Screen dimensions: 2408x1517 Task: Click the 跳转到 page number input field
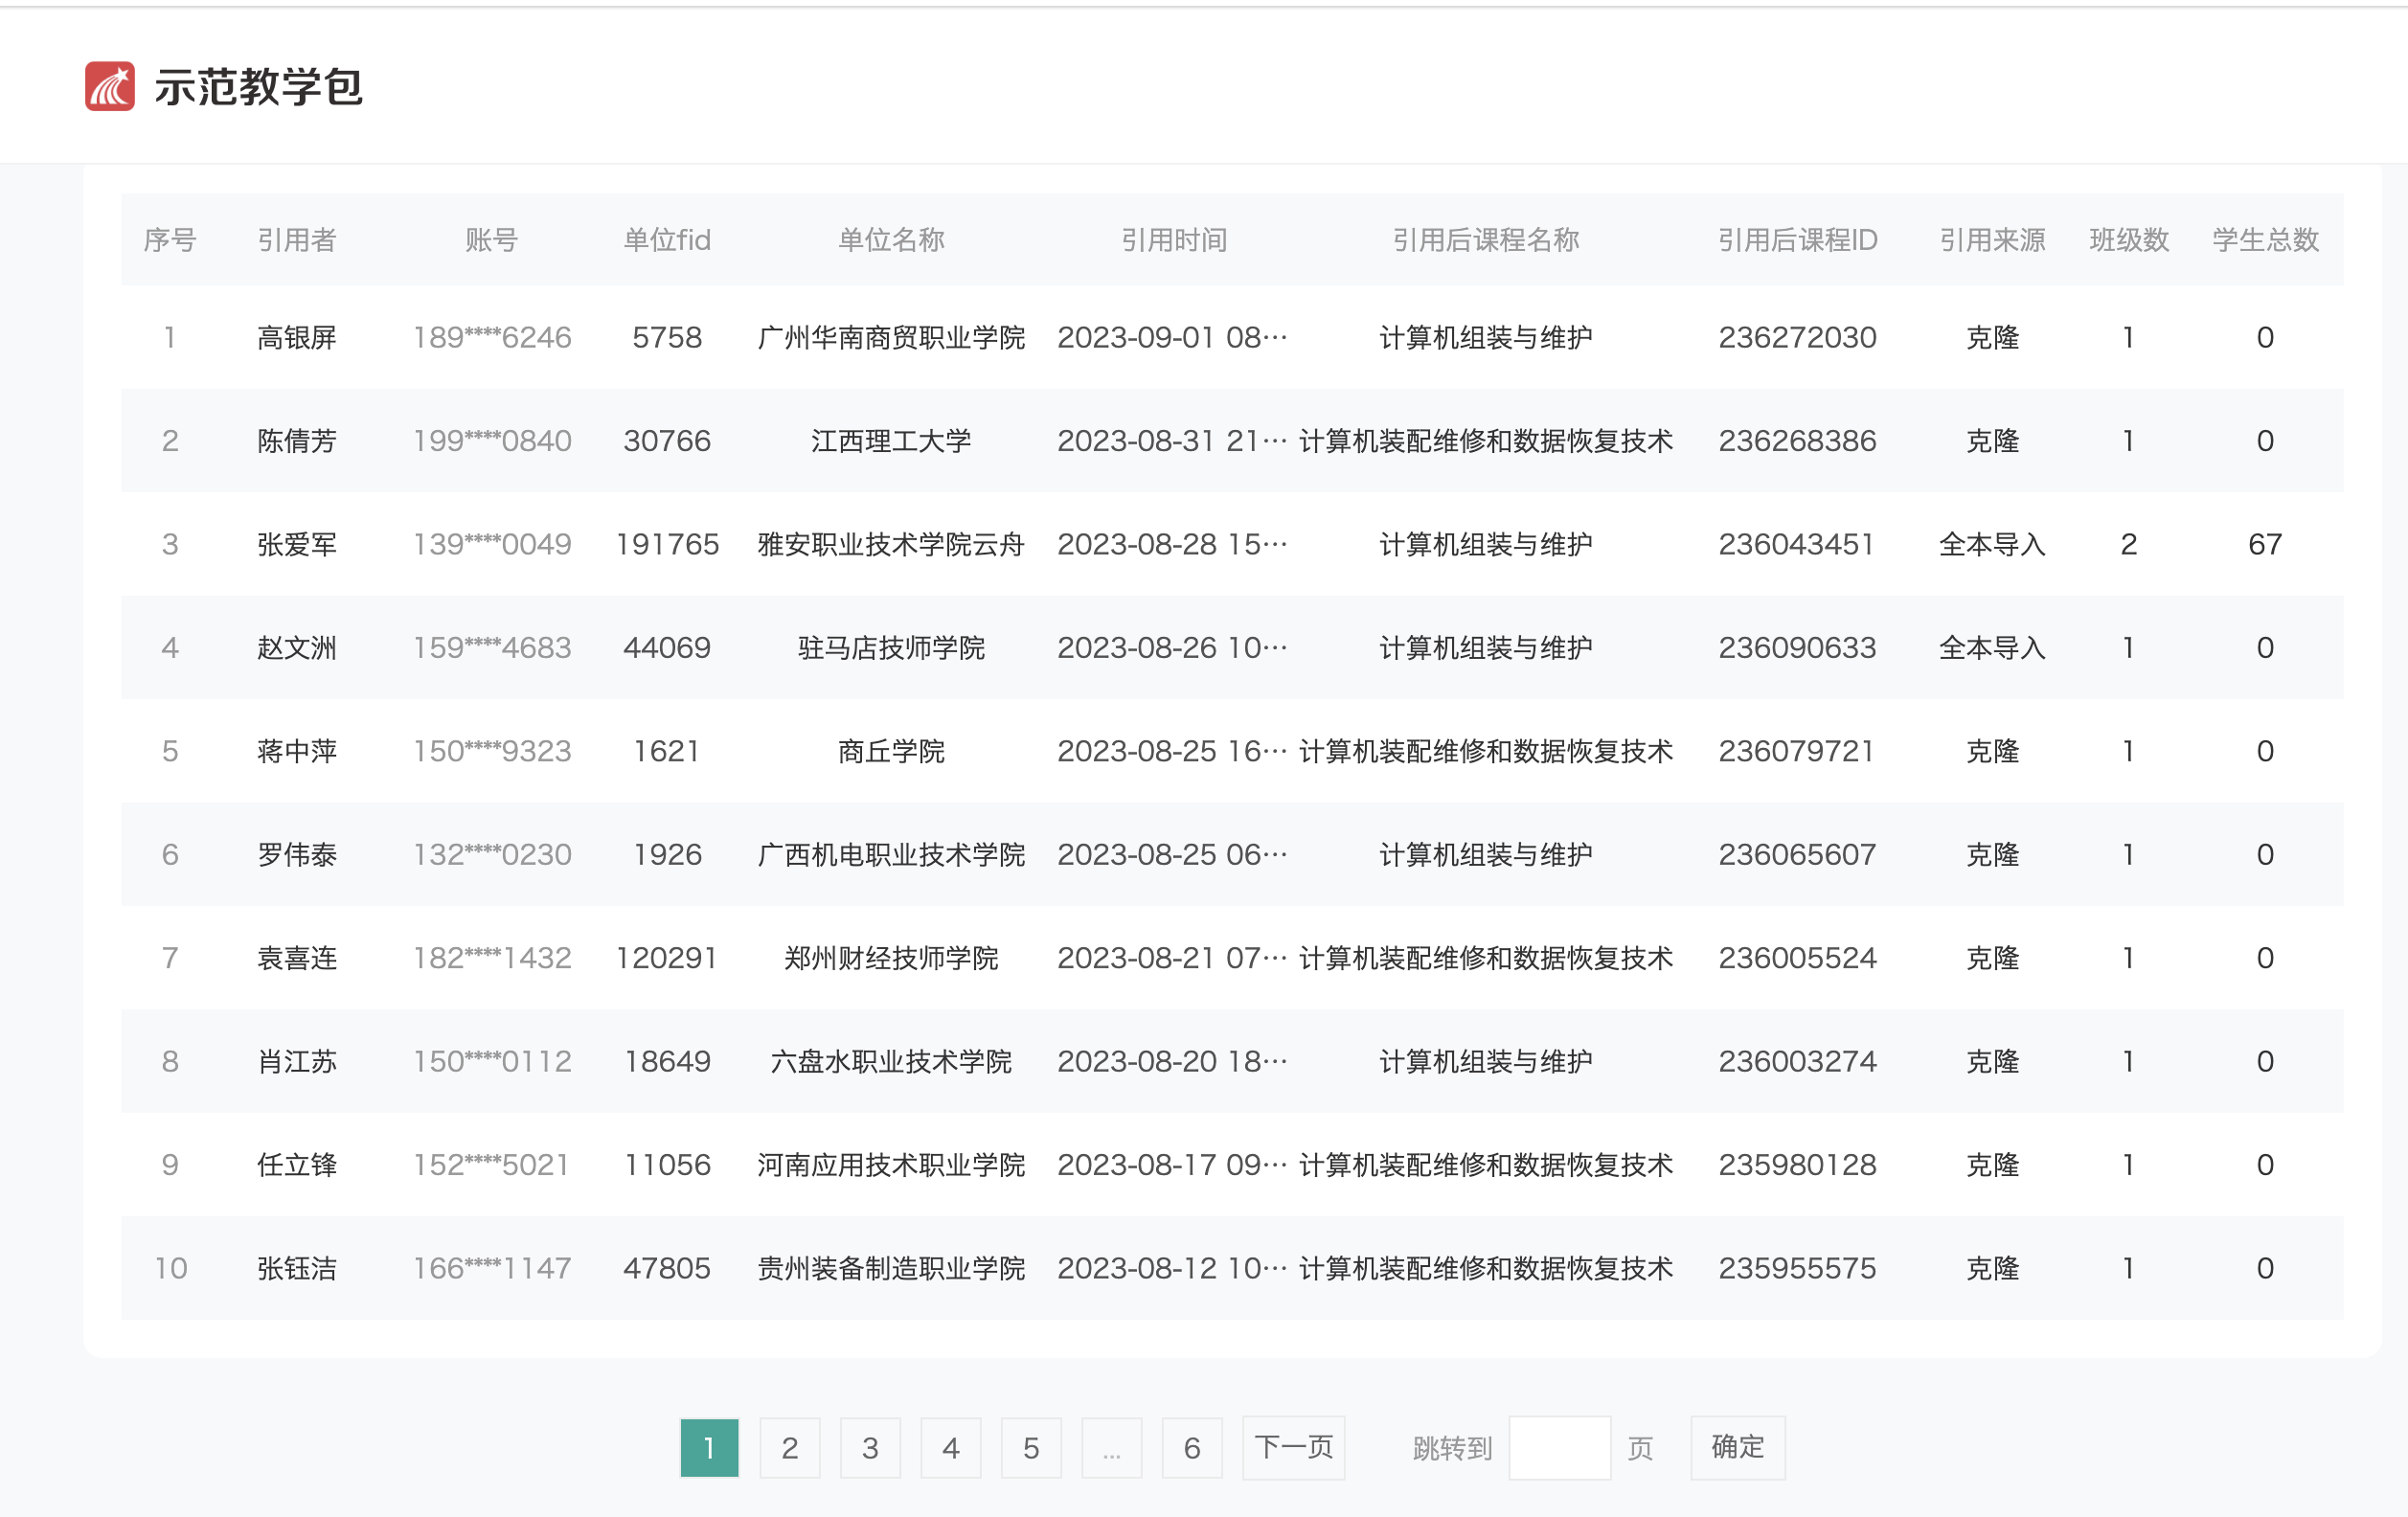pyautogui.click(x=1560, y=1447)
